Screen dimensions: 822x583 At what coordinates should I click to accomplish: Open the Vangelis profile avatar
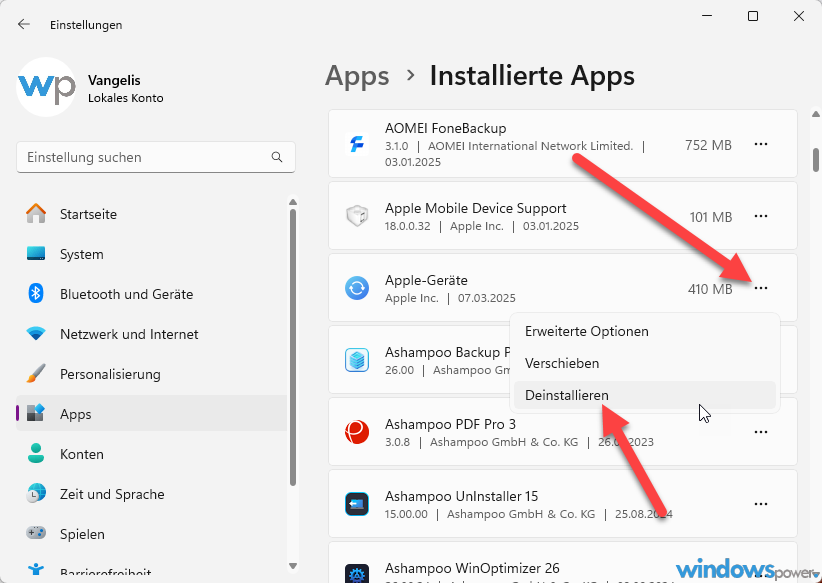click(46, 87)
